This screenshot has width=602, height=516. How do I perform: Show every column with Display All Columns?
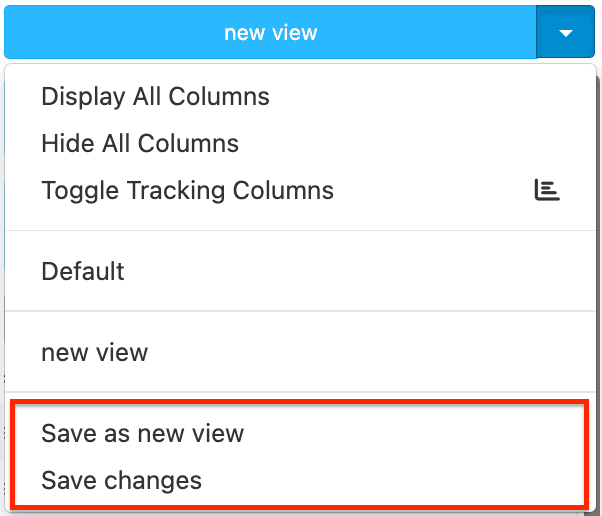click(155, 97)
